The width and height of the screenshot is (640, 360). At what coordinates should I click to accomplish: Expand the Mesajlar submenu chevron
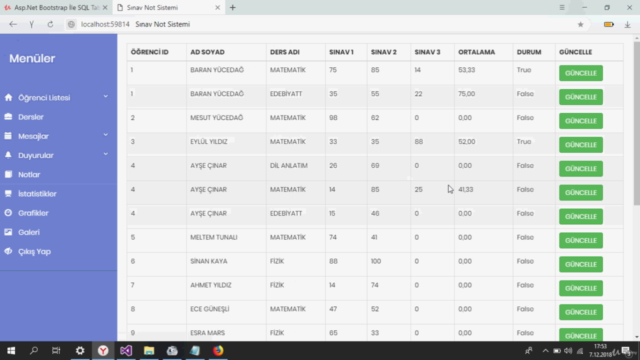(x=106, y=135)
